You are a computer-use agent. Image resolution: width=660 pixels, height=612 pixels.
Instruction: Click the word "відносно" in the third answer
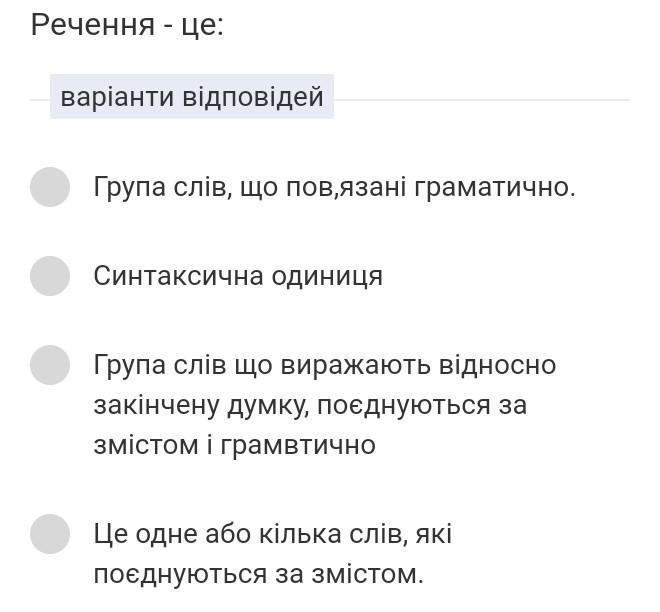(497, 365)
